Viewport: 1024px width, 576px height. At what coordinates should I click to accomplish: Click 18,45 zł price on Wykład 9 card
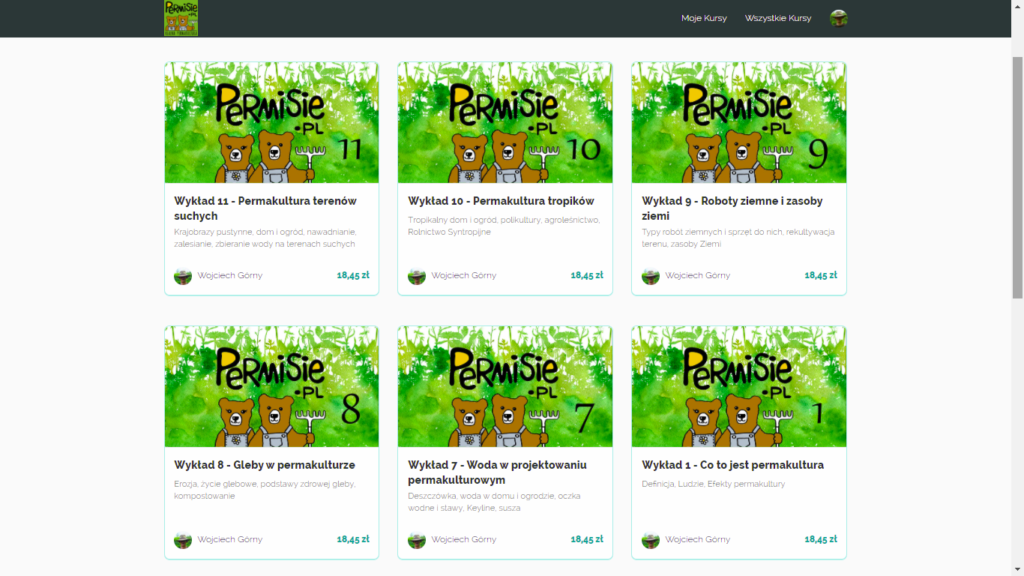tap(821, 276)
